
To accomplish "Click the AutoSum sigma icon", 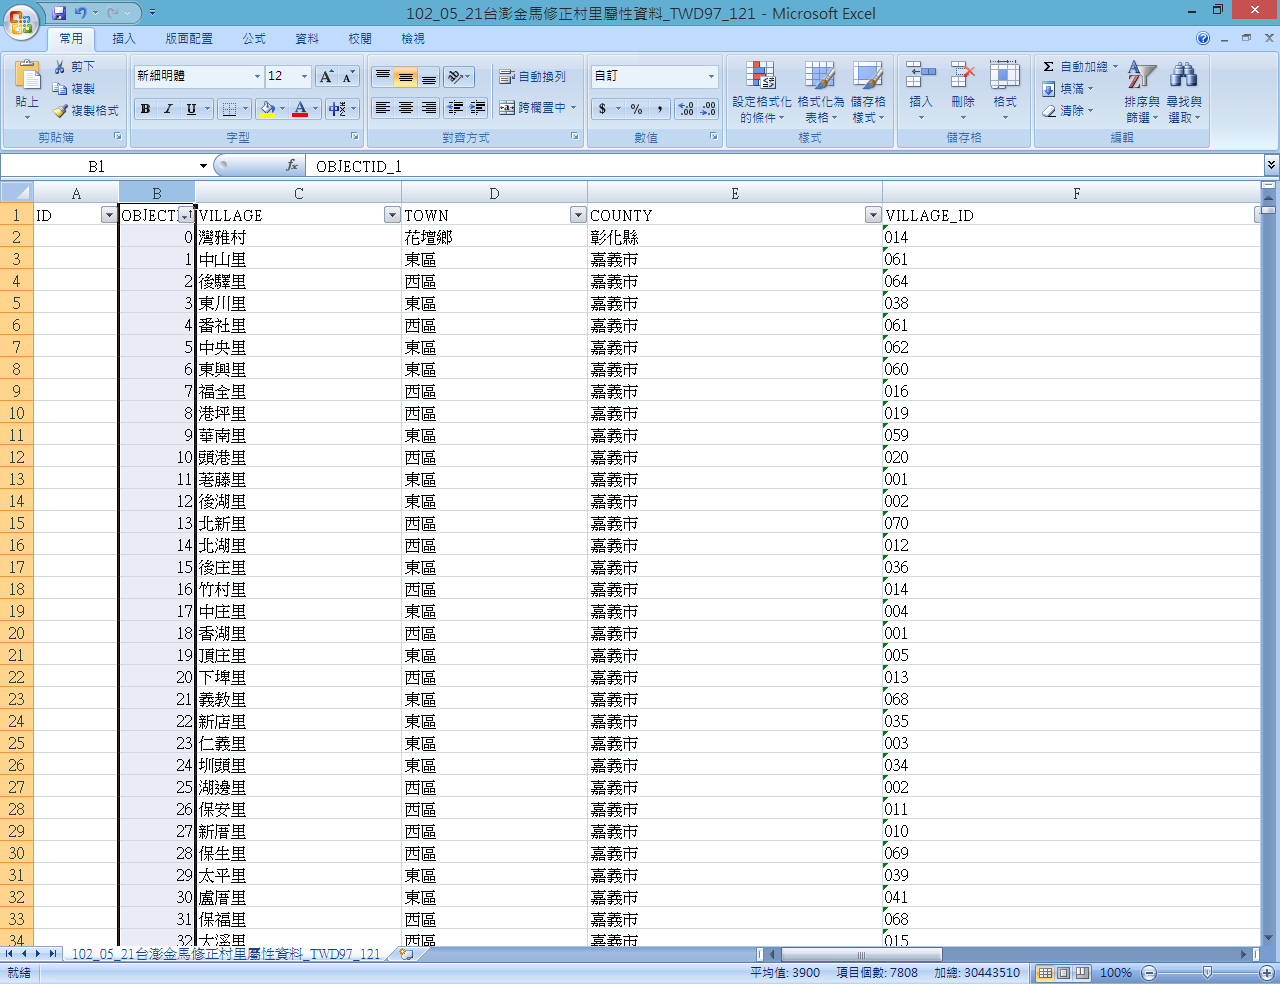I will tap(1048, 67).
